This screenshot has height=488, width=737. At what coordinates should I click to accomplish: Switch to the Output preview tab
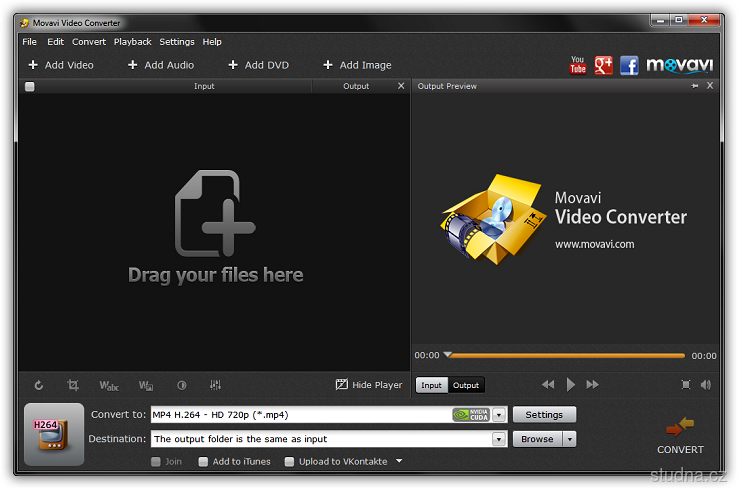tap(466, 385)
